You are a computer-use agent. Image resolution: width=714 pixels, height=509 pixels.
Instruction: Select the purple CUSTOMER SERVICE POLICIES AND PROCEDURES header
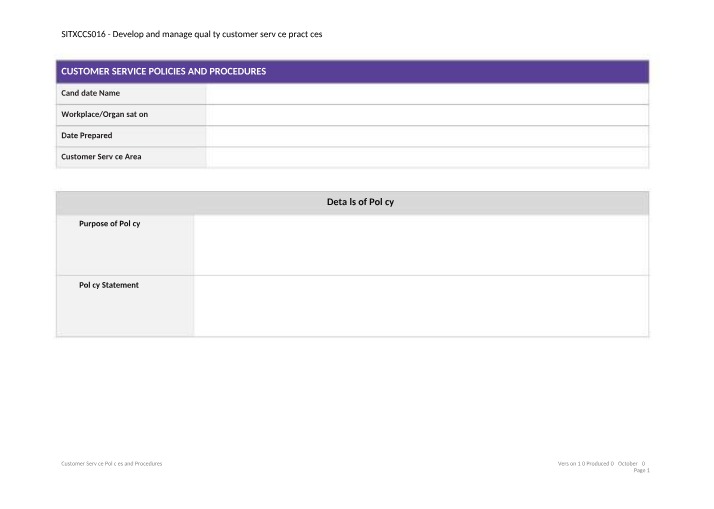[x=352, y=71]
